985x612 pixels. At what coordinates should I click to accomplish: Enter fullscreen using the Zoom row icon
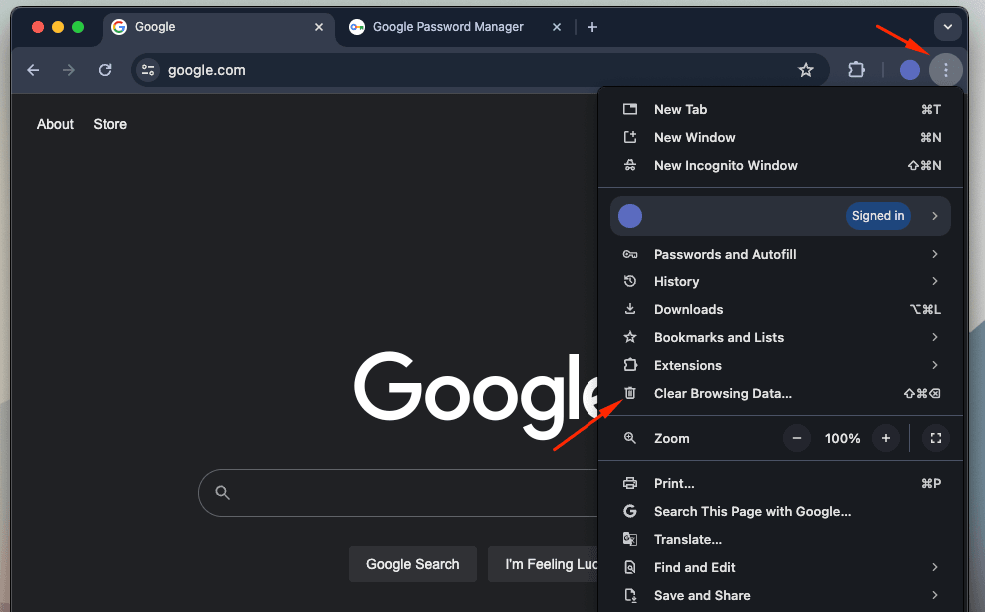coord(935,438)
